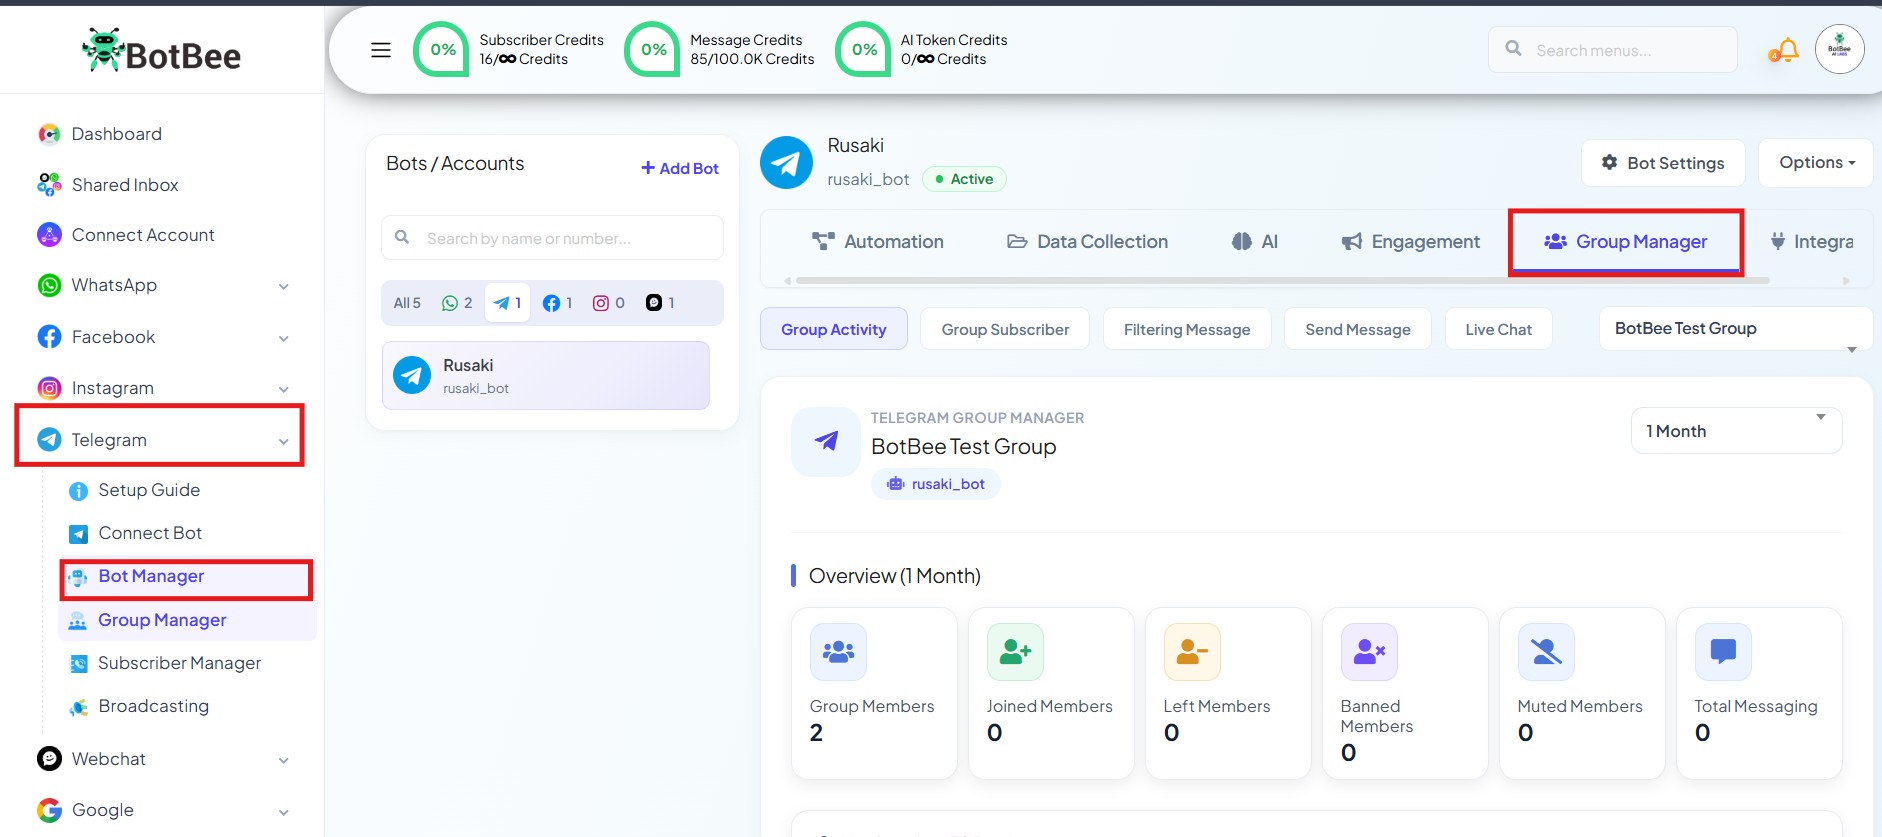
Task: Filter bots by Telegram accounts
Action: (508, 303)
